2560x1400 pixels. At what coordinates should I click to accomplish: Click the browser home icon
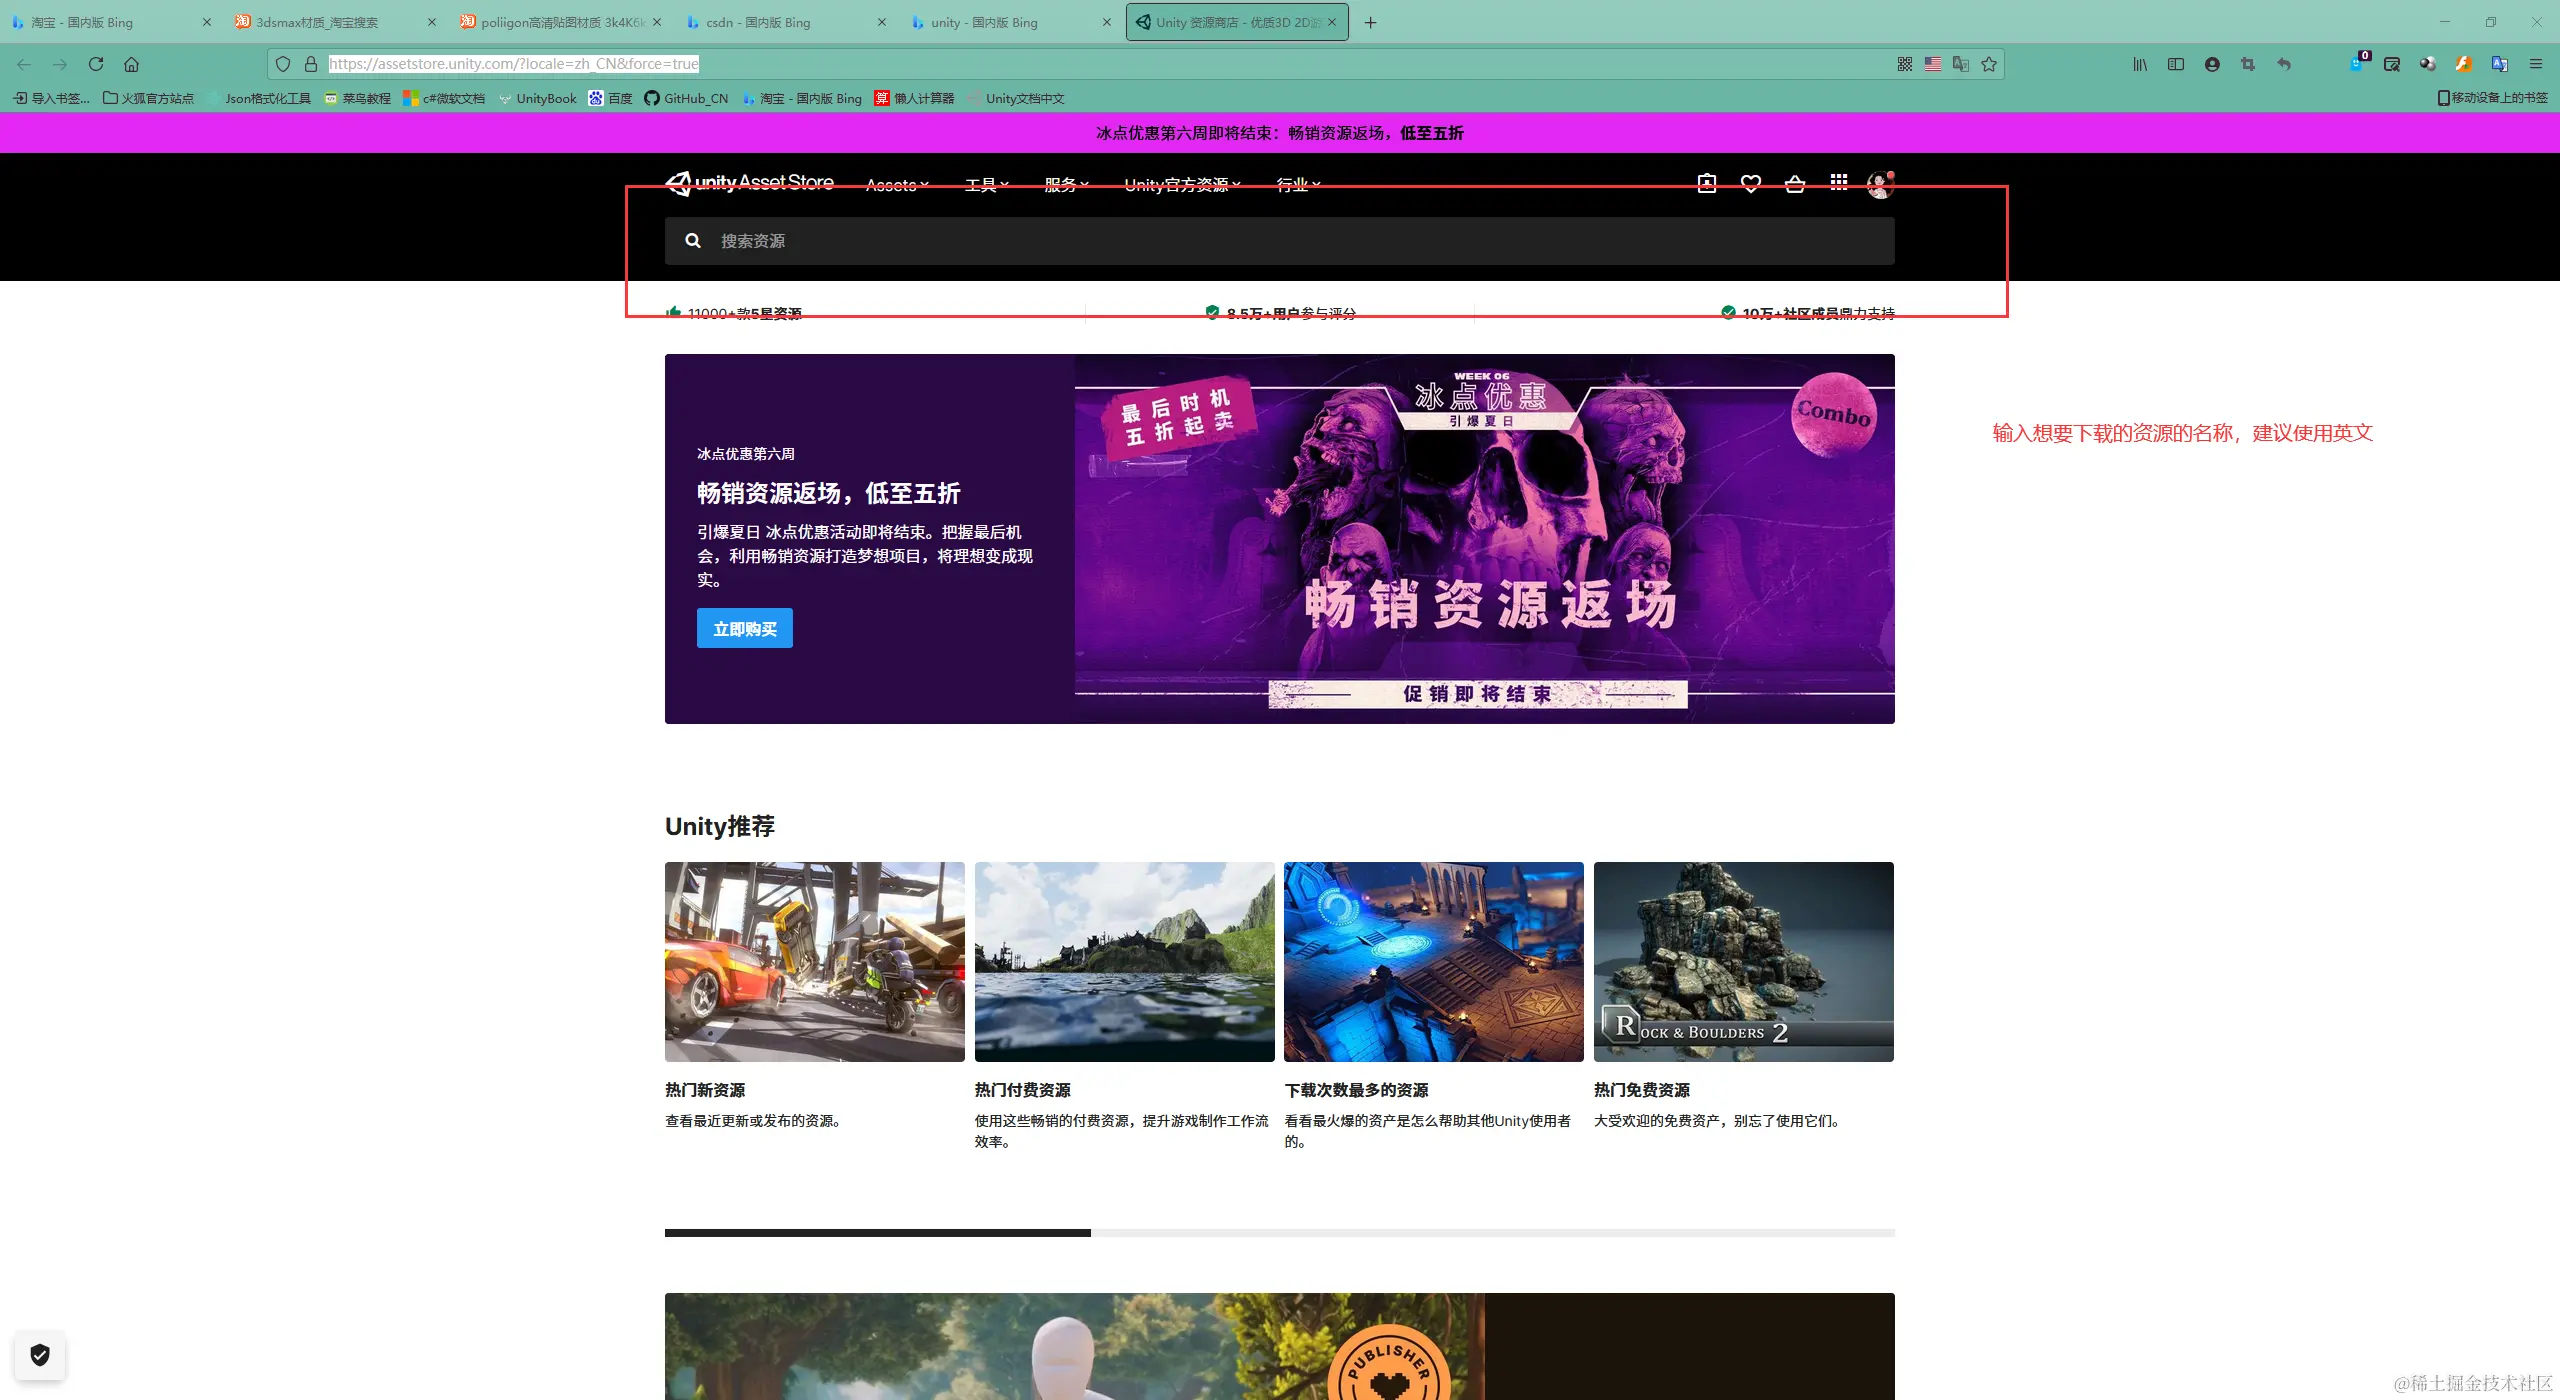(131, 64)
